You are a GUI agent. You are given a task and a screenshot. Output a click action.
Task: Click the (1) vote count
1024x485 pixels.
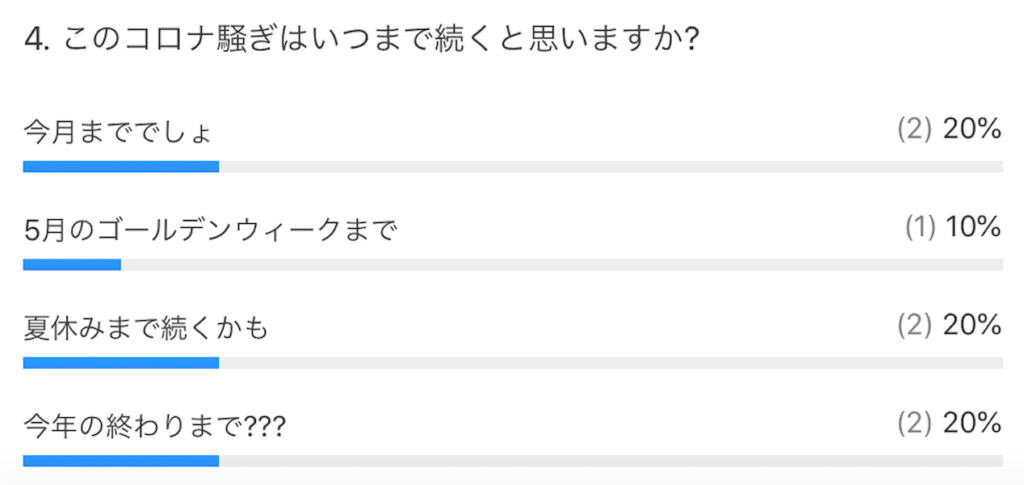point(920,229)
